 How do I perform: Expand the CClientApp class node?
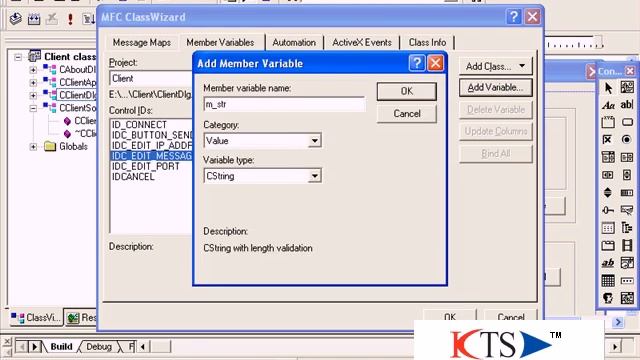point(33,82)
